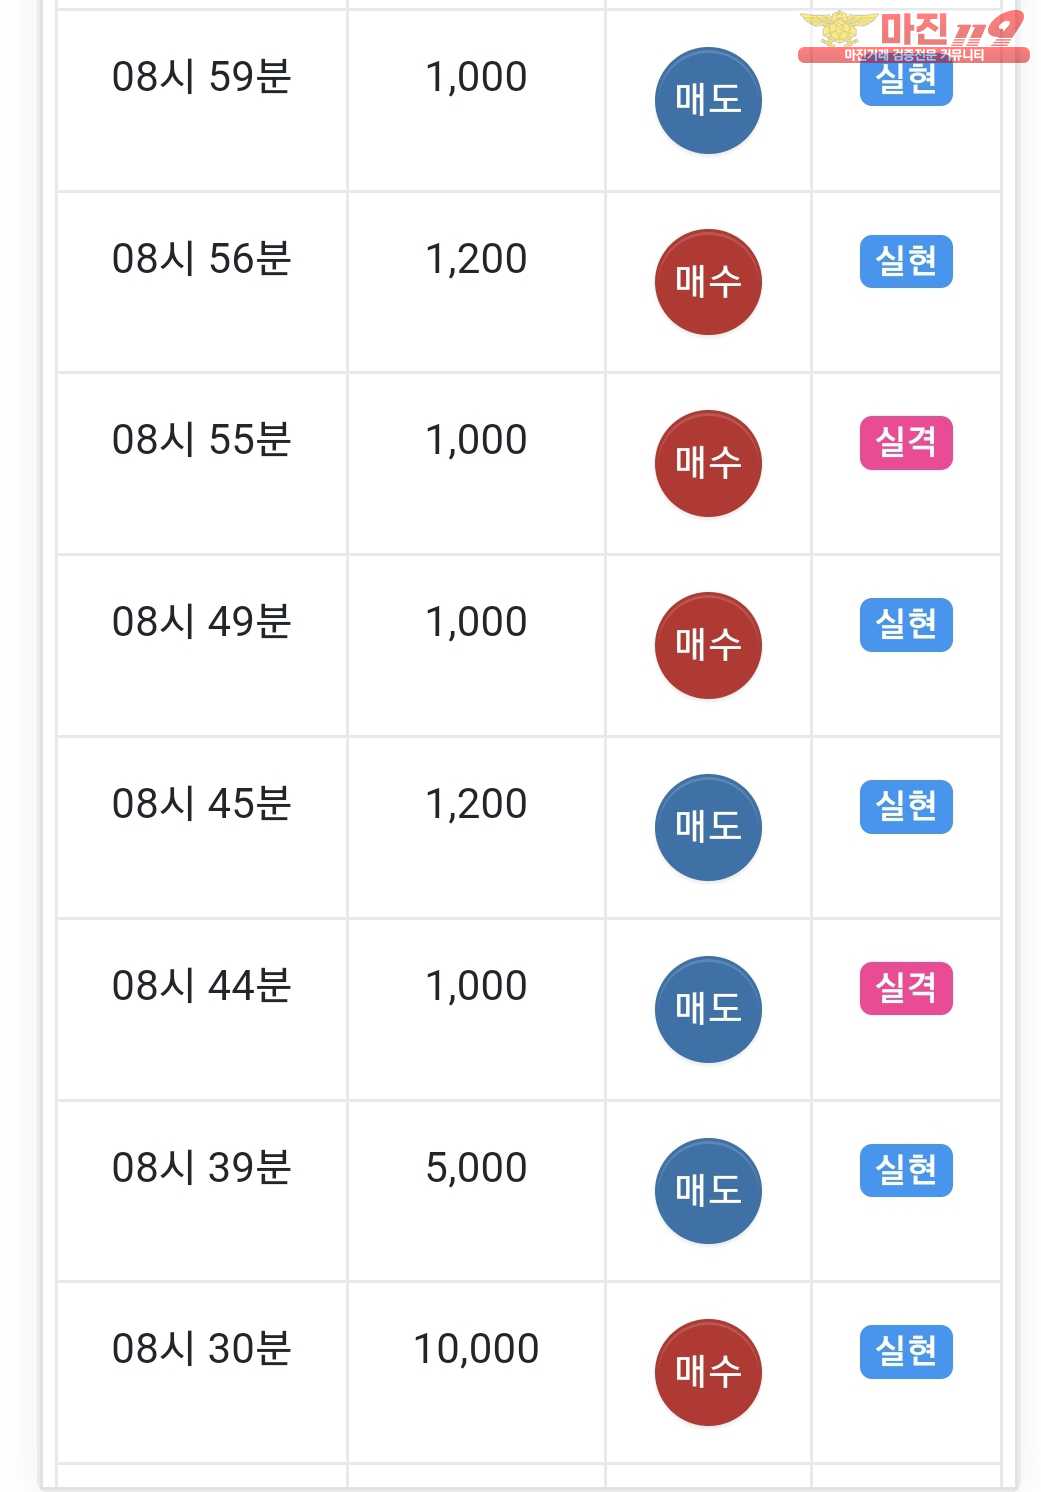The width and height of the screenshot is (1041, 1492).
Task: Open the 마진119 logo at top right
Action: (x=914, y=36)
